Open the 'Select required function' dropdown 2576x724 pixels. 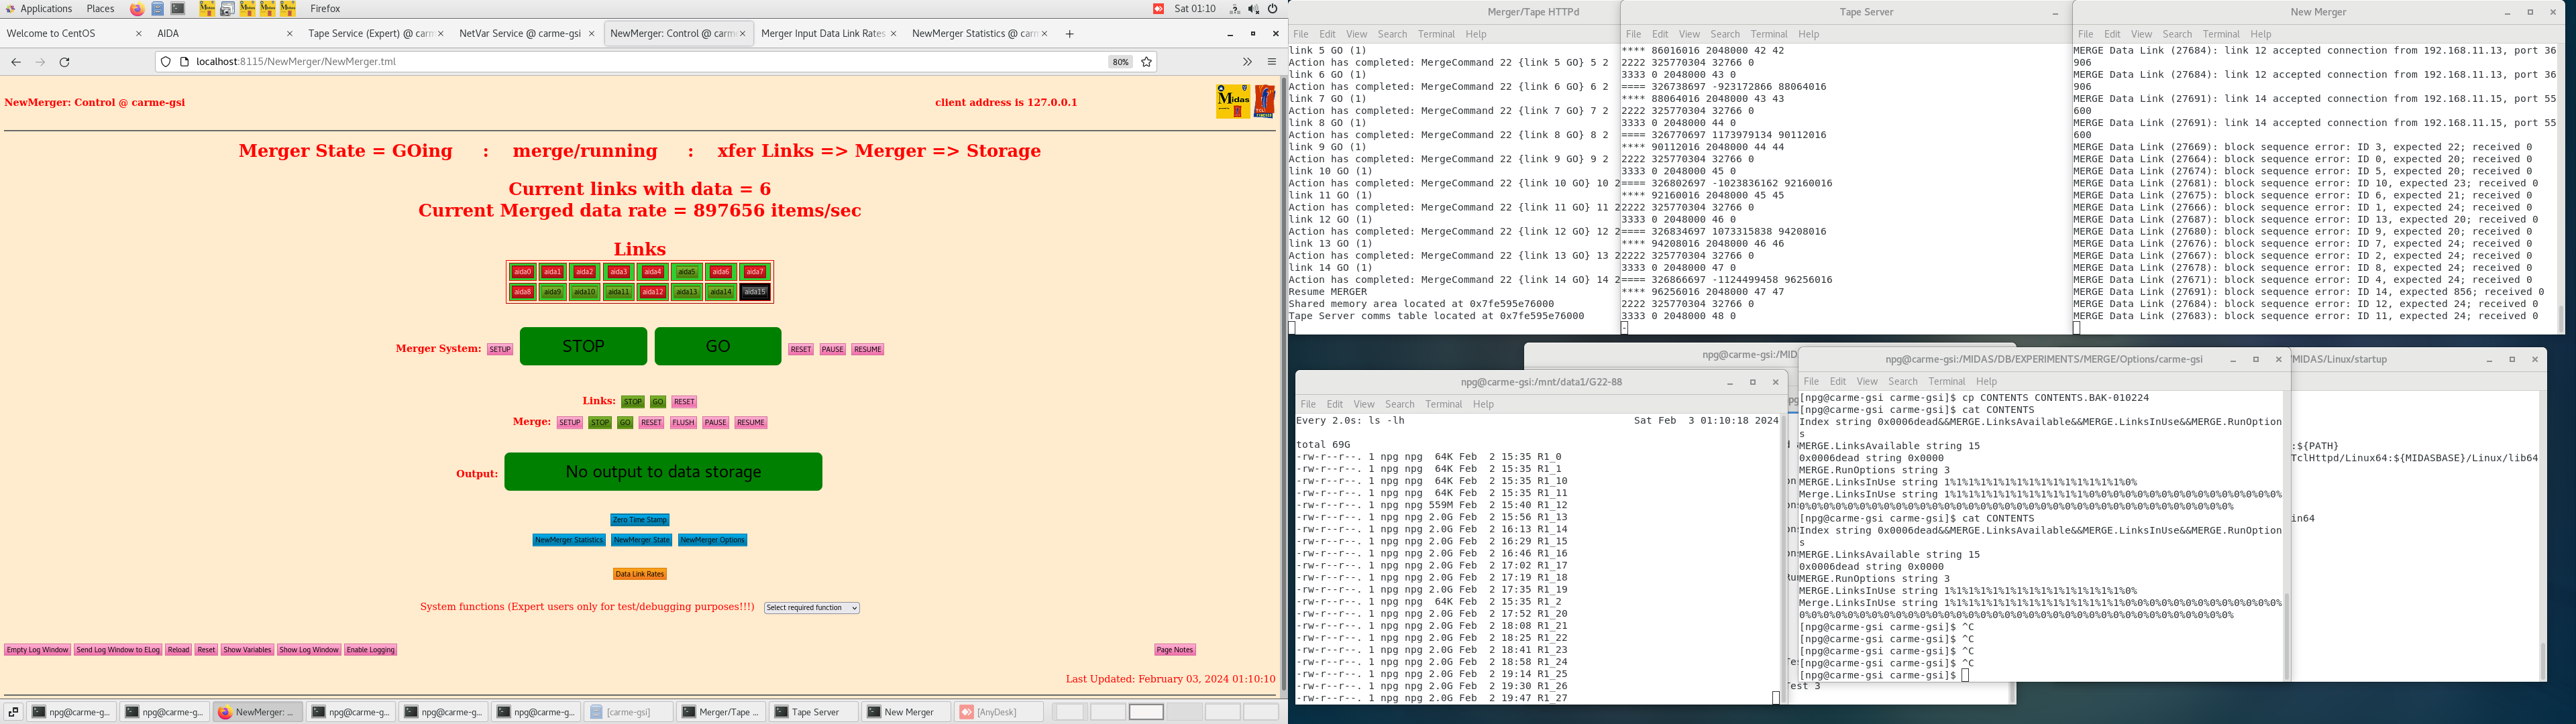(811, 608)
